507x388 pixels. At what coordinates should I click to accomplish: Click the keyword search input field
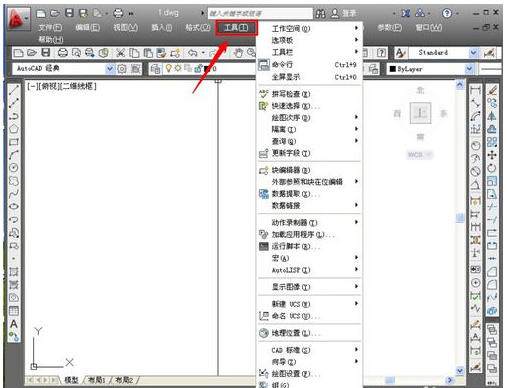point(260,13)
